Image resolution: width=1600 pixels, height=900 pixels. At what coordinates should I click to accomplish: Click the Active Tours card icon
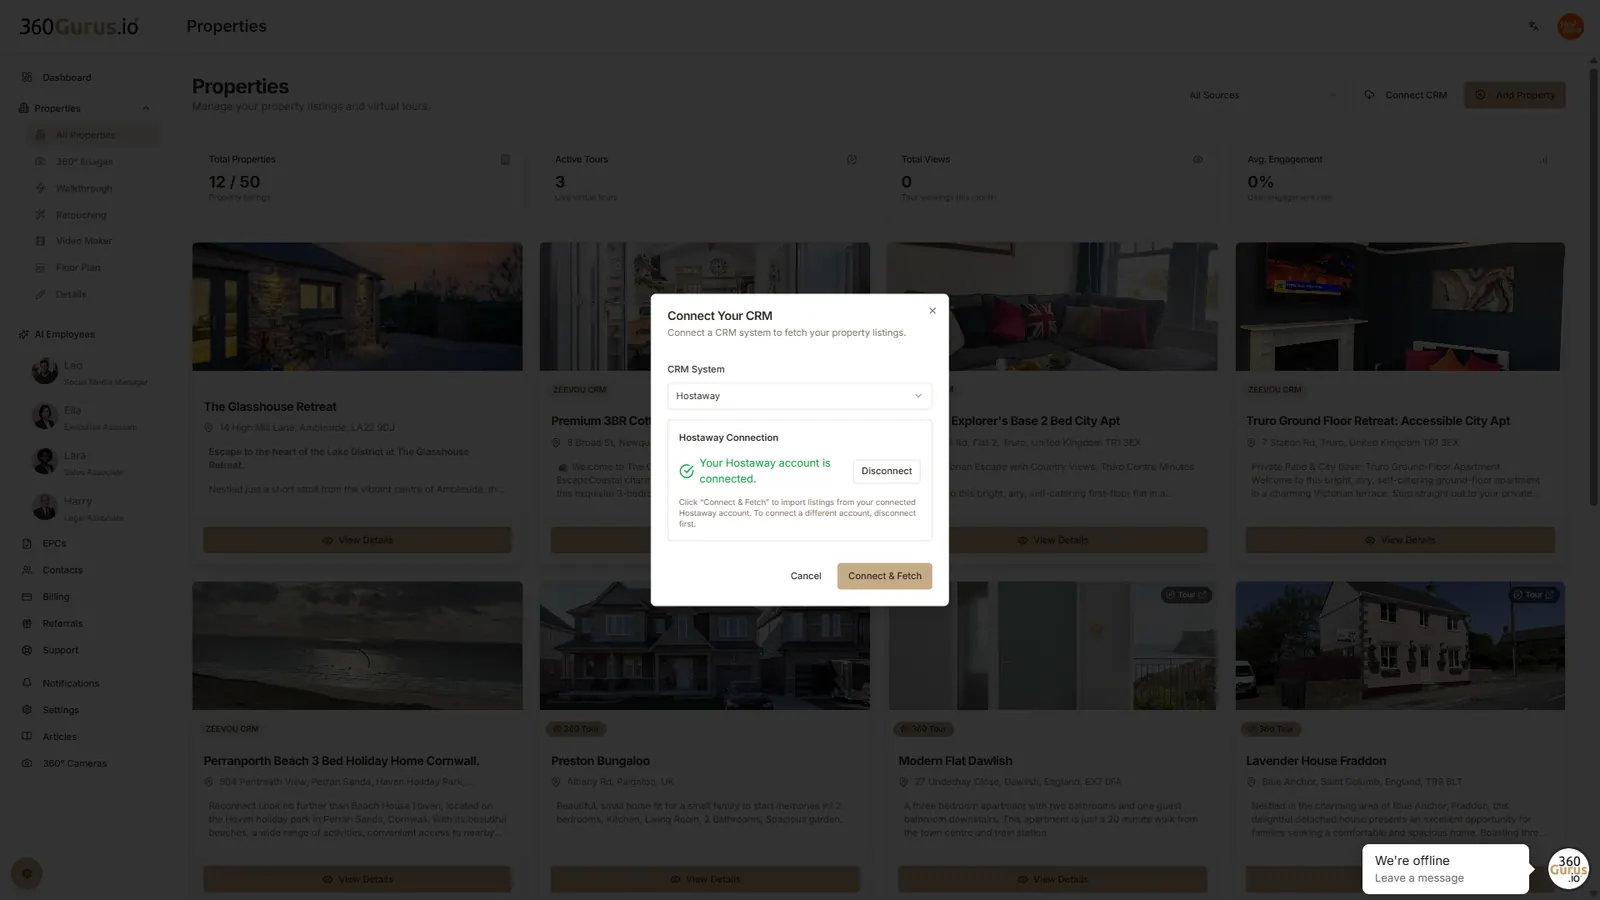(x=852, y=160)
